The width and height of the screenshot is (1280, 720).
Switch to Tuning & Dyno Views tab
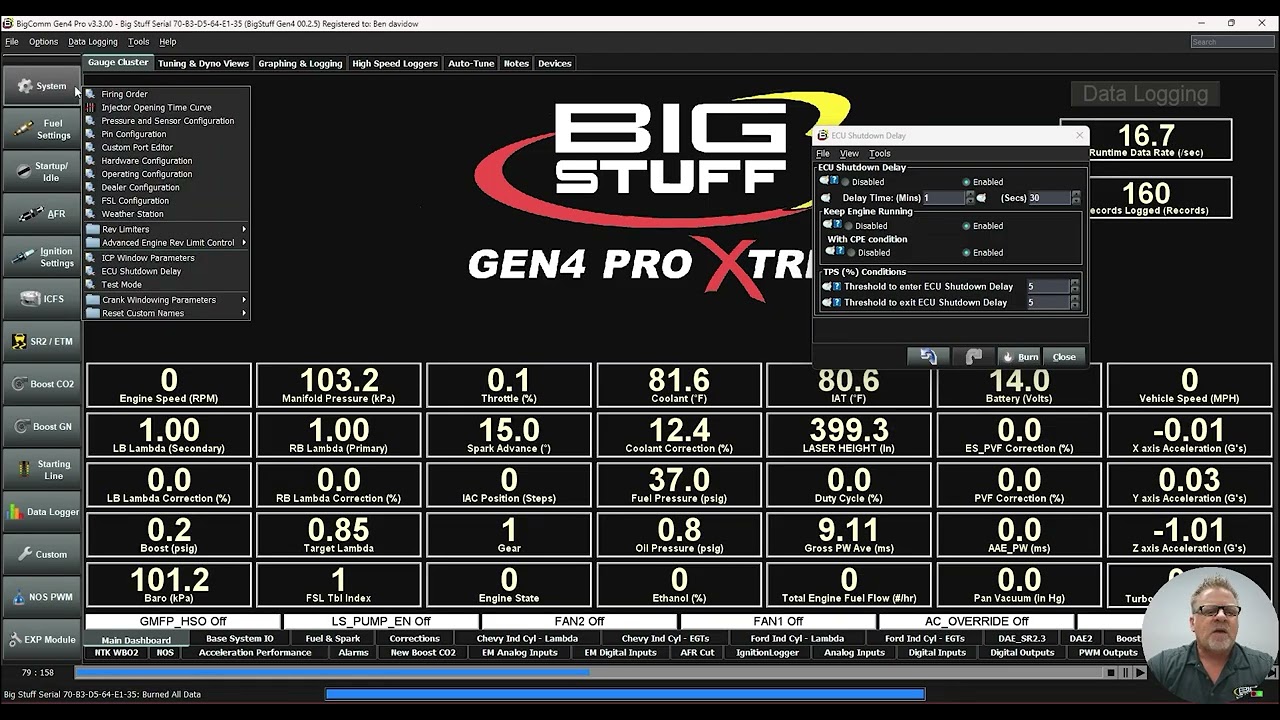pos(203,63)
